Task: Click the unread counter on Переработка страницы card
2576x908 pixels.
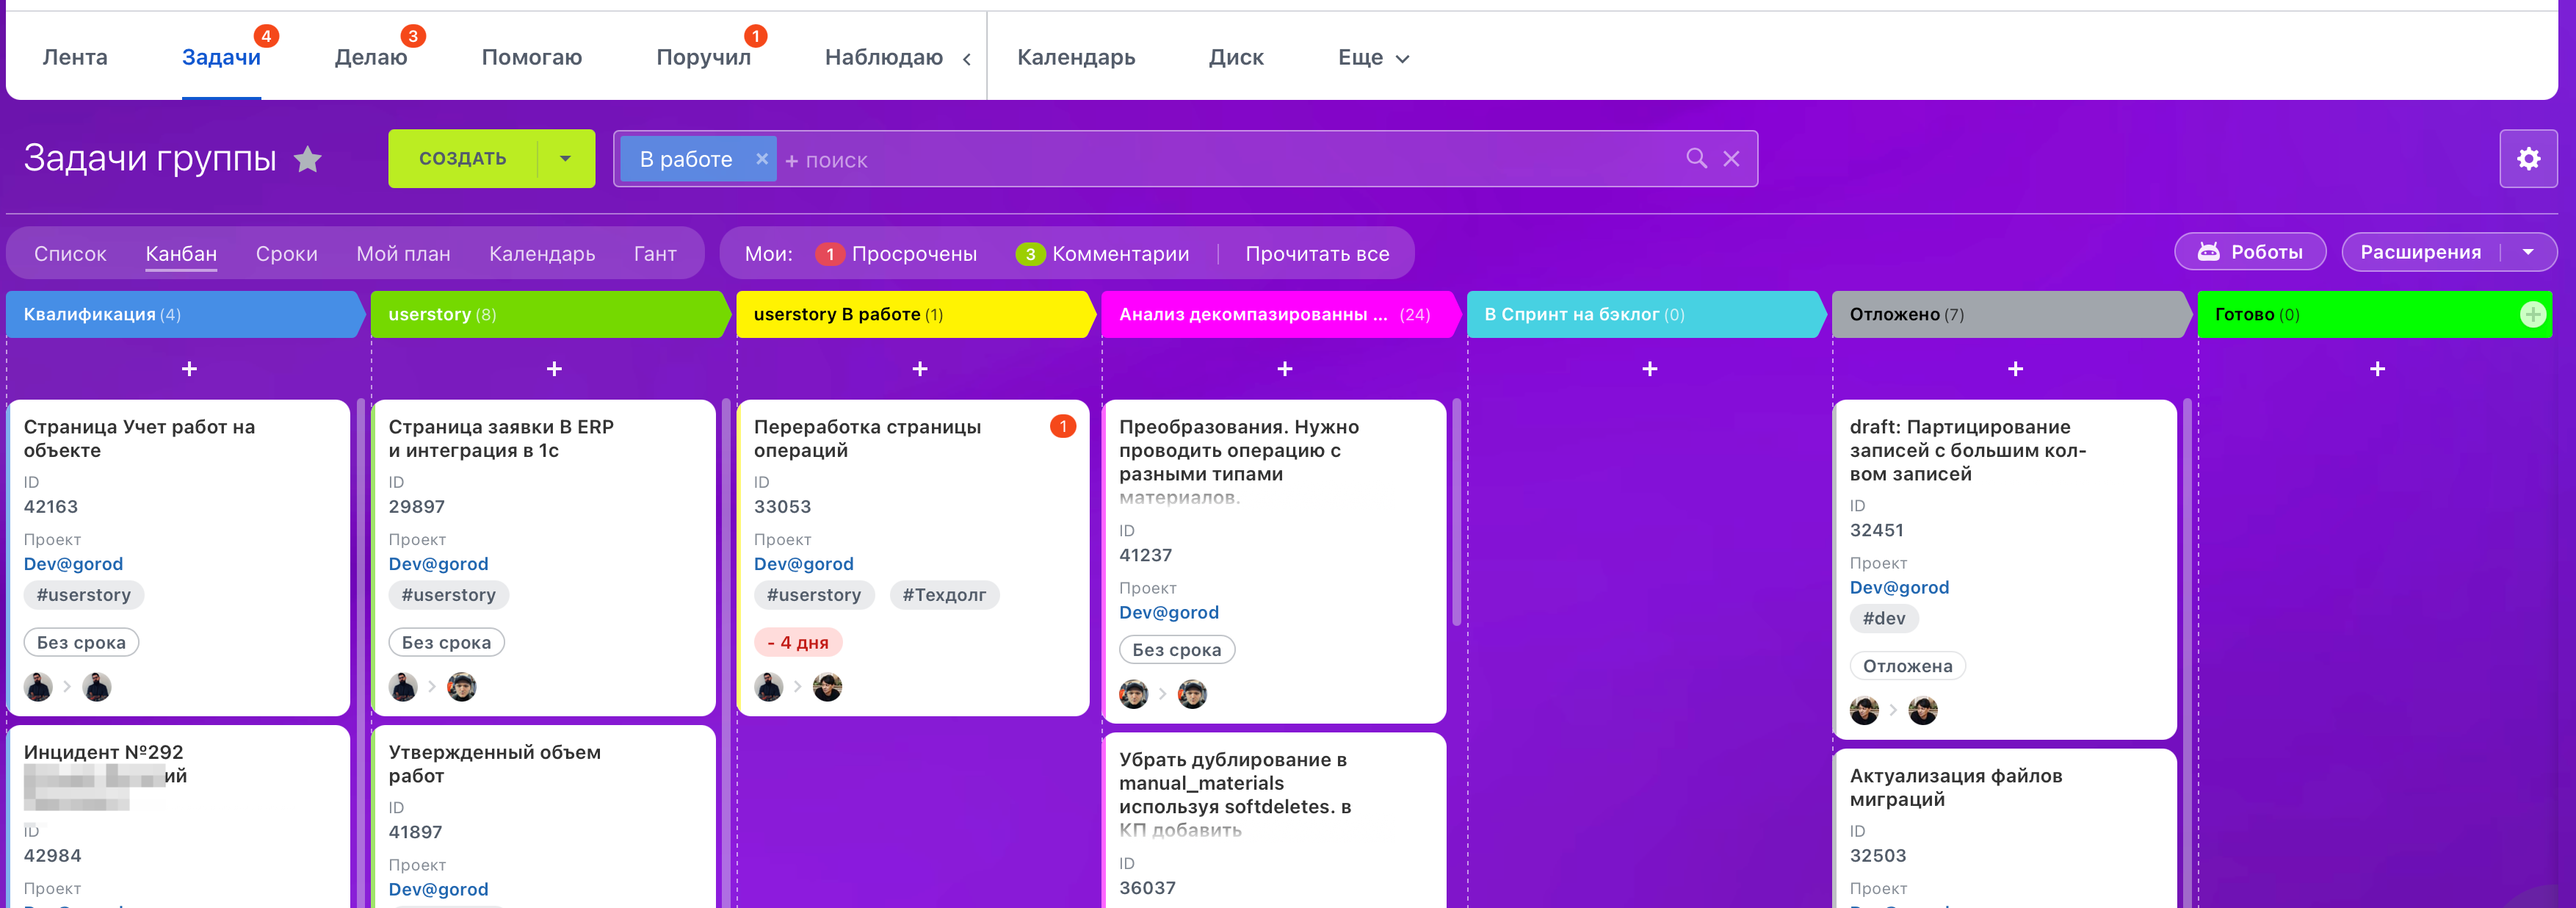Action: coord(1063,427)
